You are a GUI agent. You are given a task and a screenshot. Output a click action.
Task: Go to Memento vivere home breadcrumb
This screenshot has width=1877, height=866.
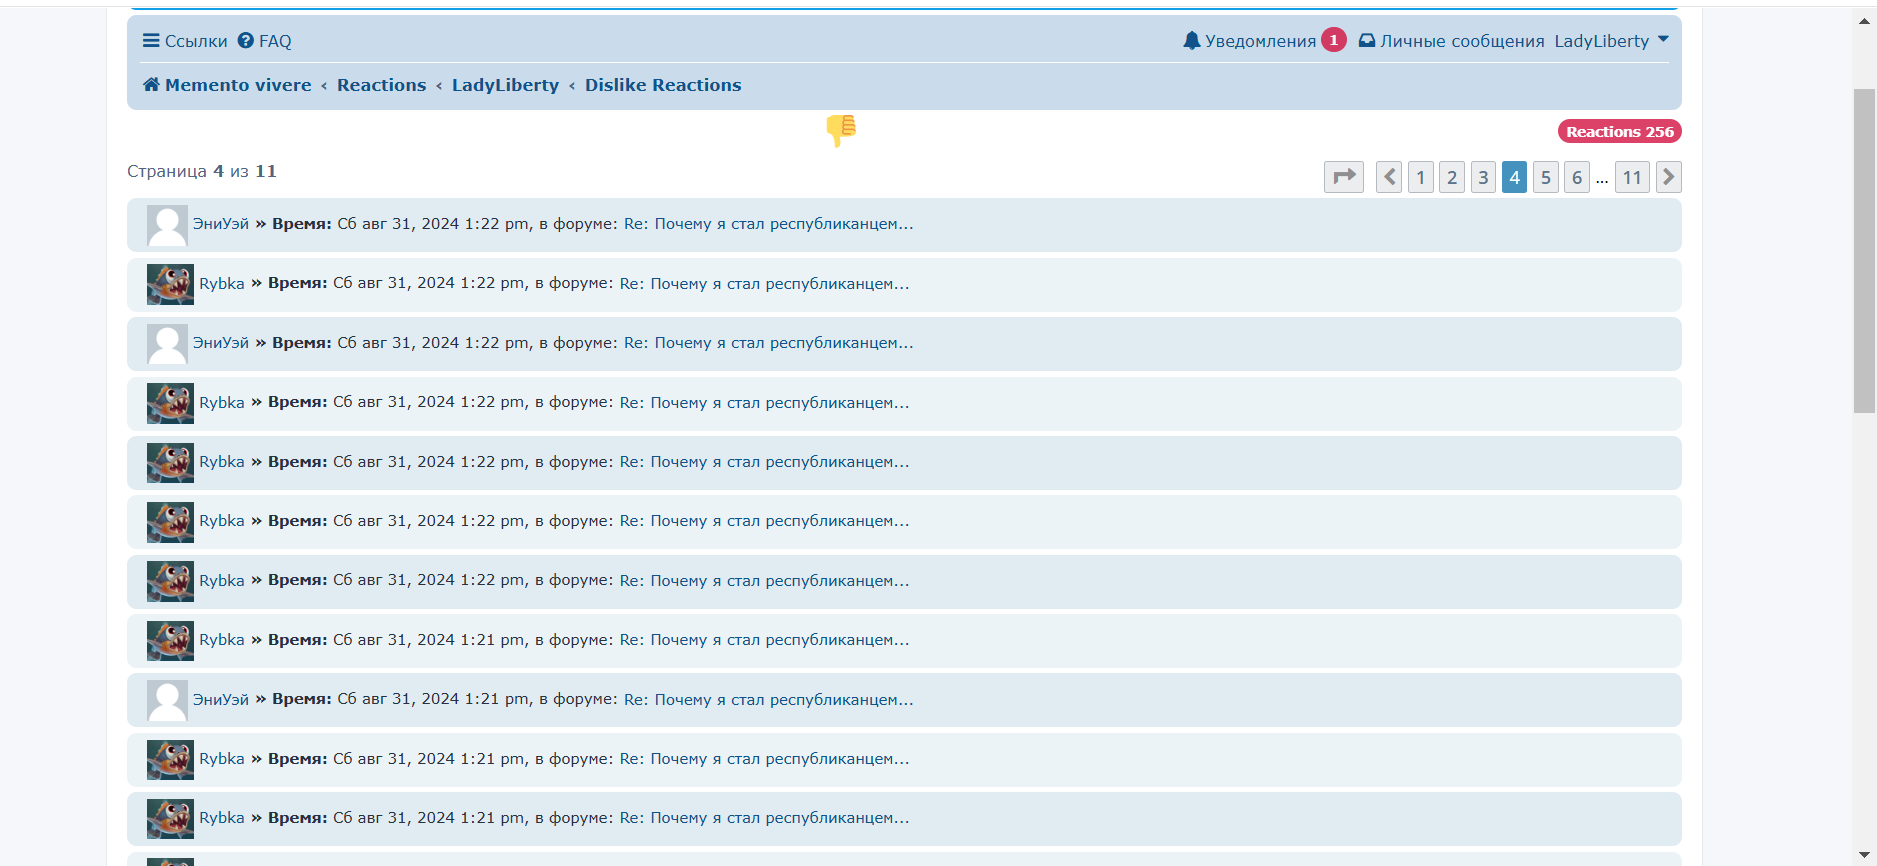point(227,85)
